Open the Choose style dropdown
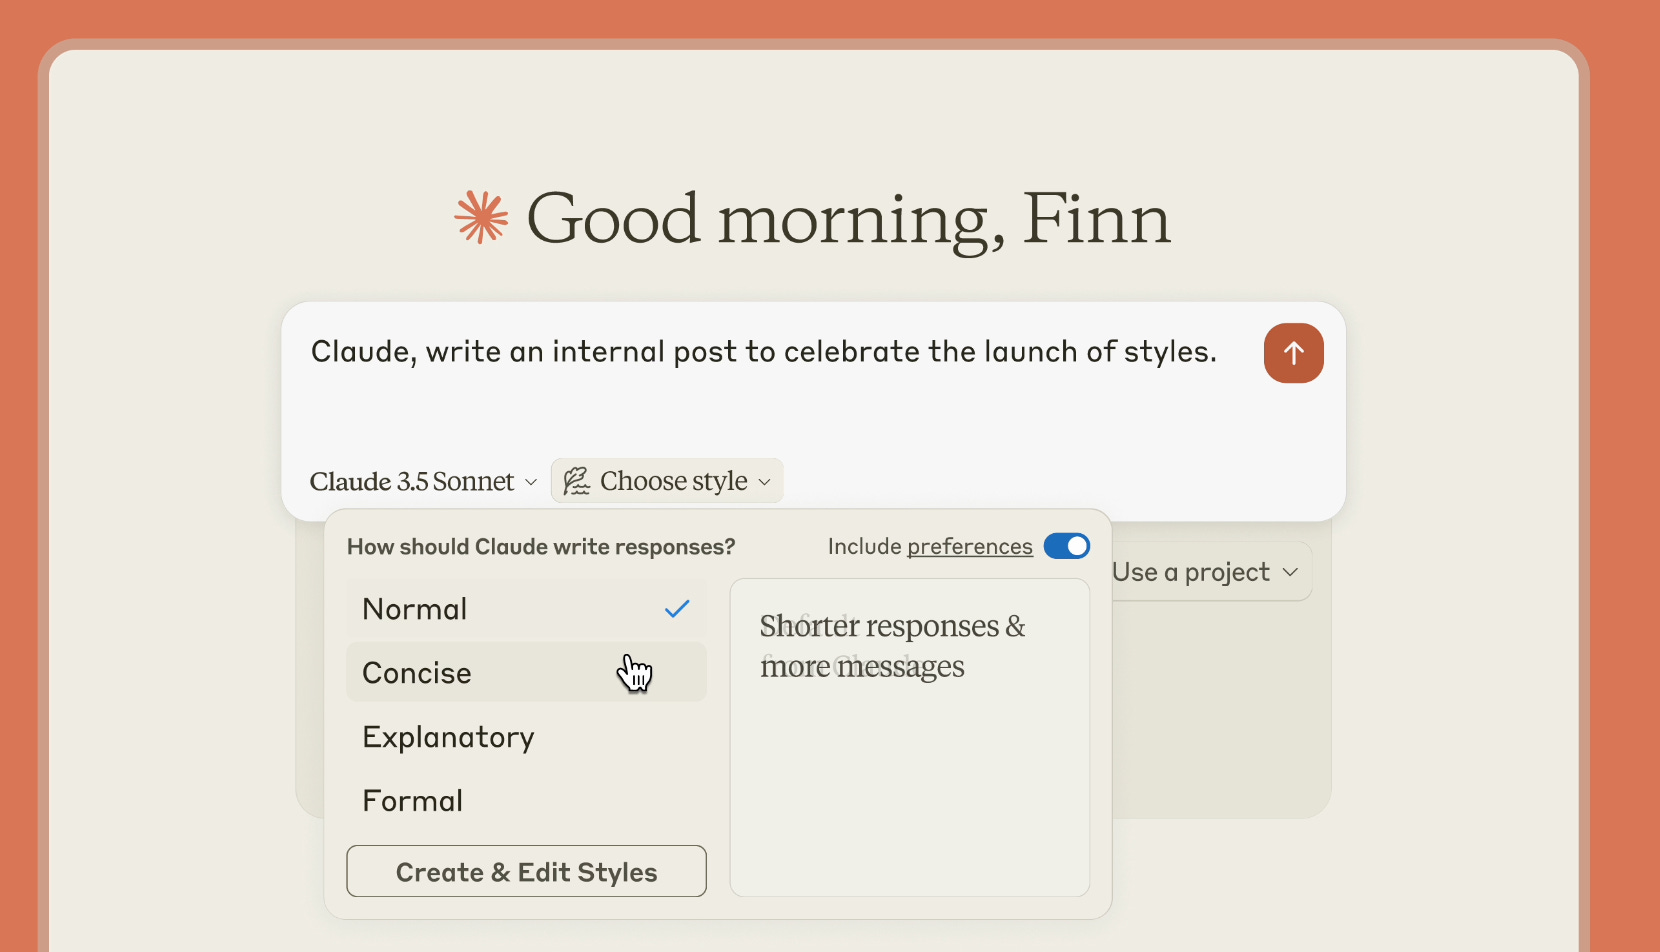Viewport: 1660px width, 952px height. 667,481
